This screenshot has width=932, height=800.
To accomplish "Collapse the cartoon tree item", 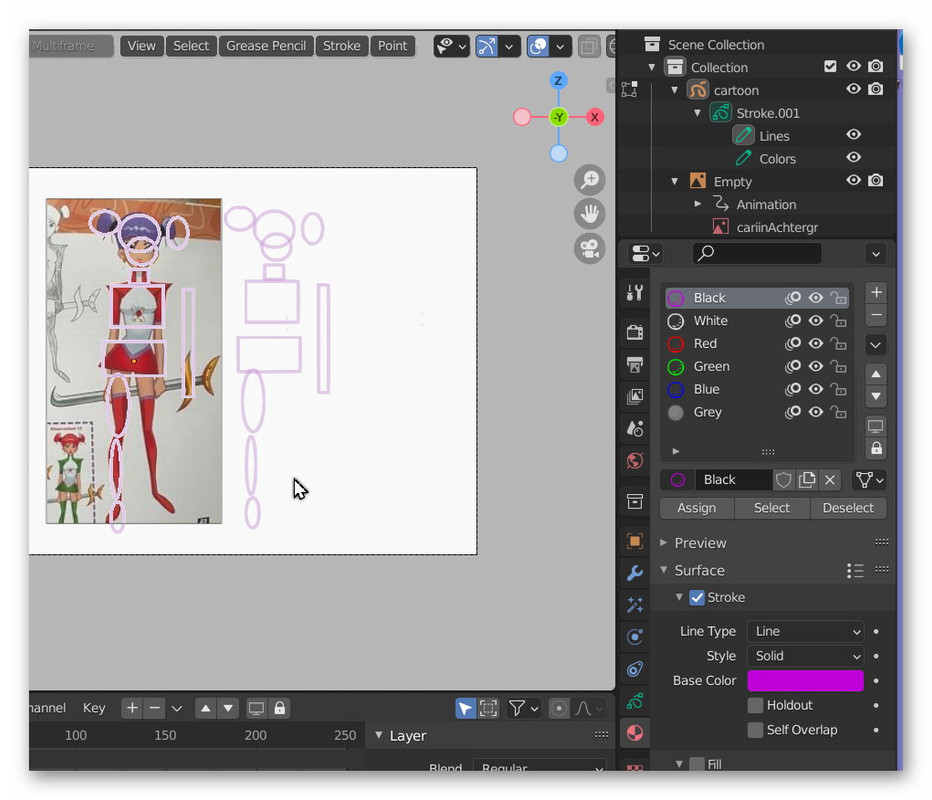I will point(674,90).
